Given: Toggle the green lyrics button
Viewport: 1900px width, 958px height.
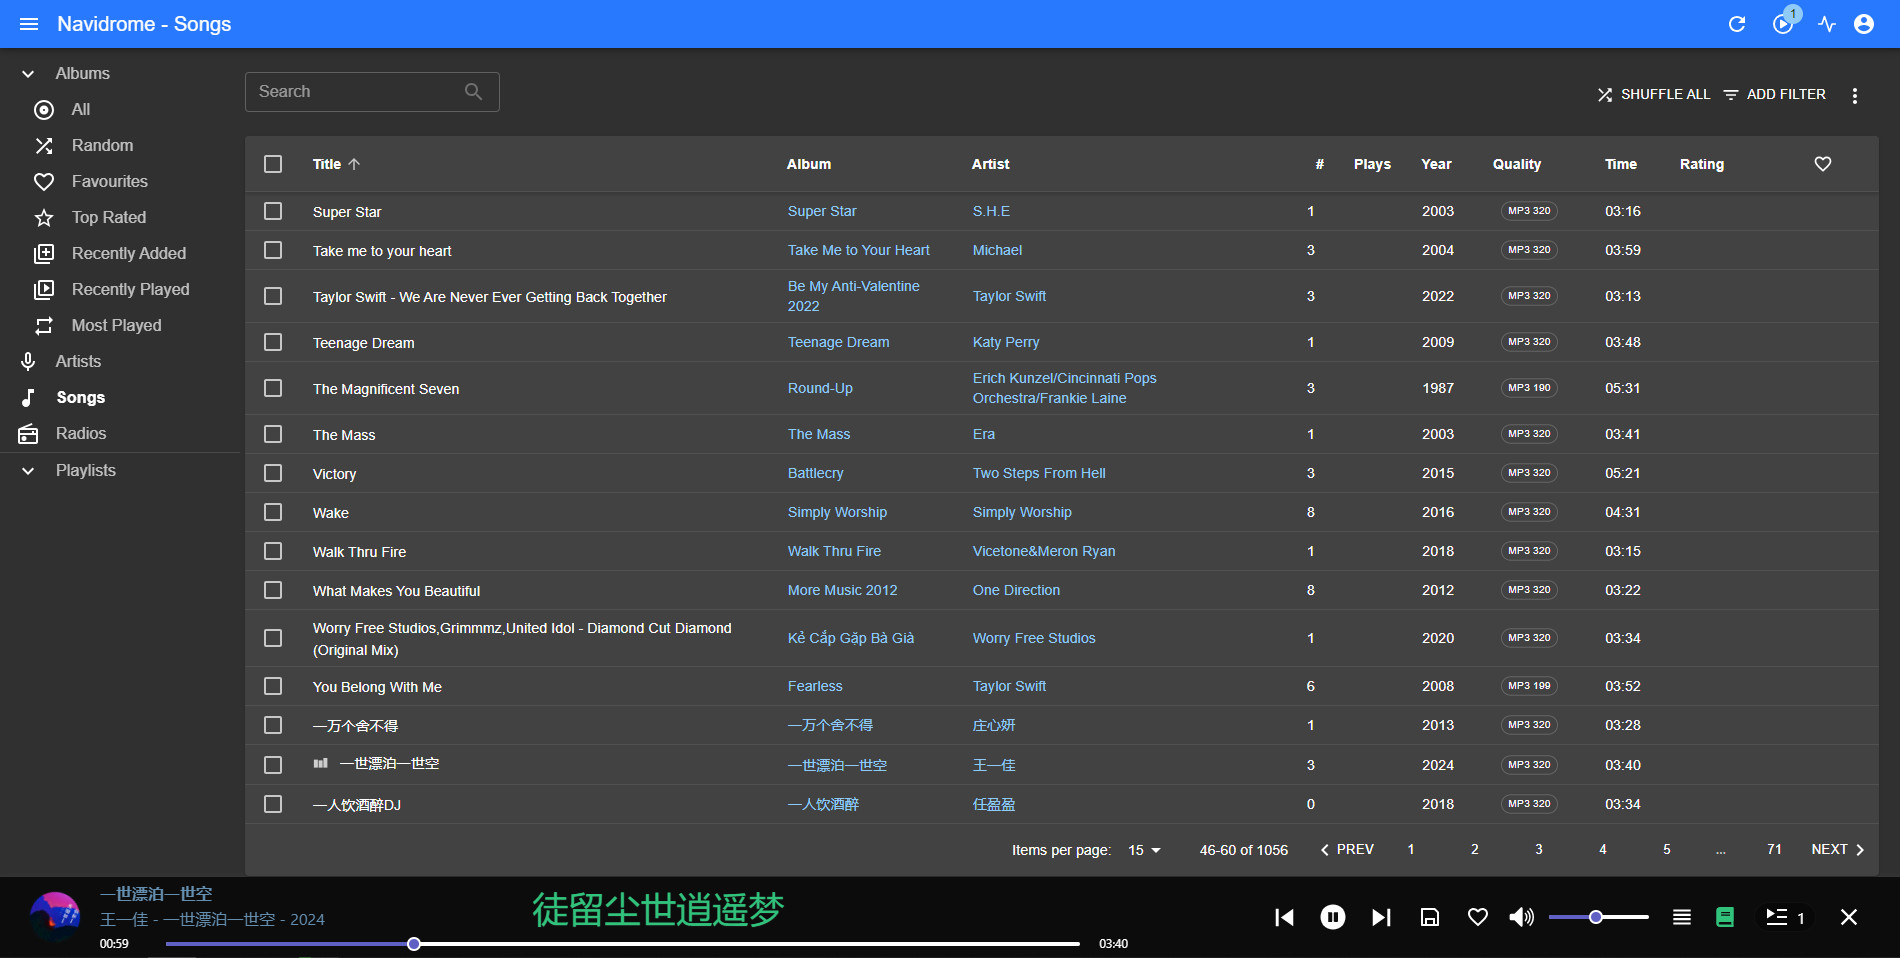Looking at the screenshot, I should click(1725, 917).
